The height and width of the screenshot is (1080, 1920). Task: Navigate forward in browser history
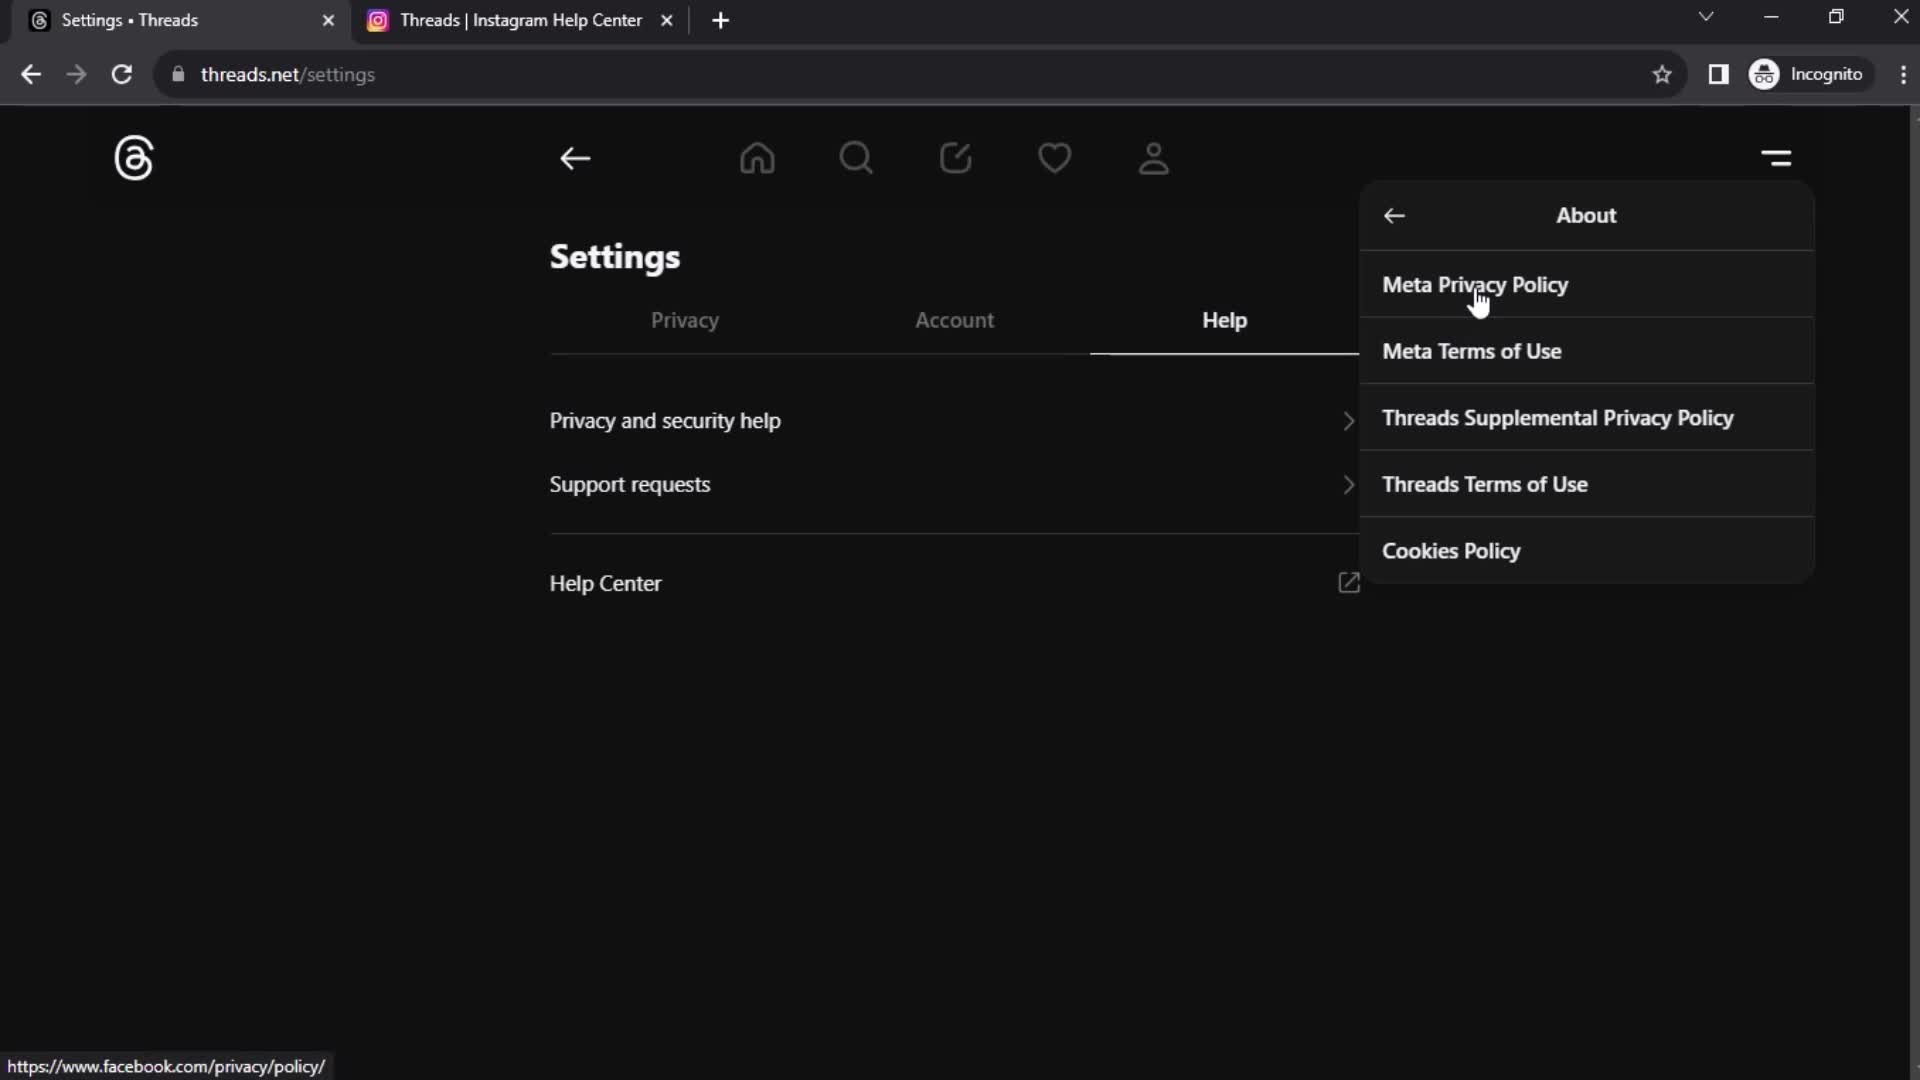pos(76,74)
